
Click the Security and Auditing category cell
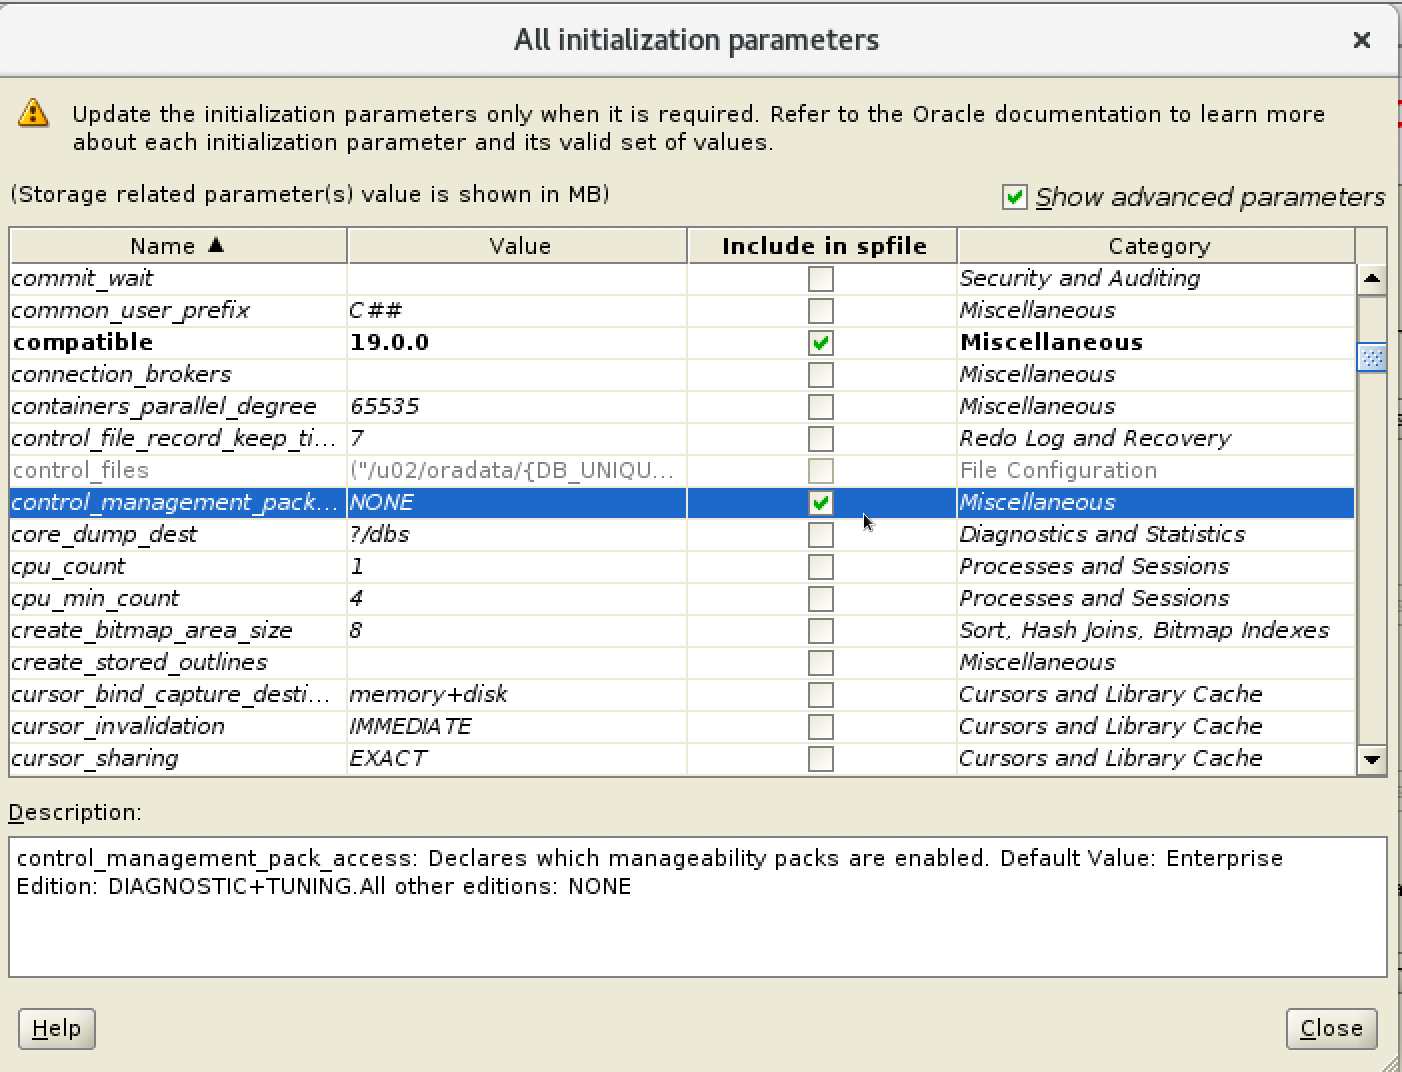(x=1156, y=278)
